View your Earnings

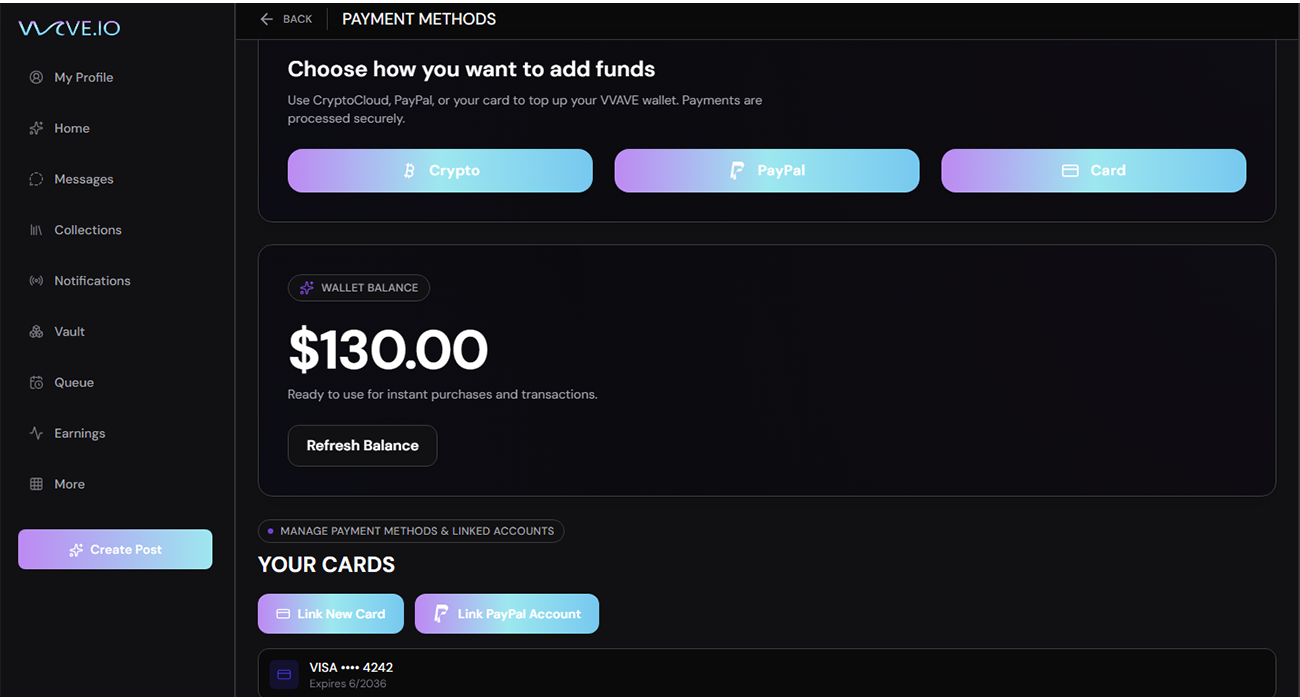[x=79, y=433]
